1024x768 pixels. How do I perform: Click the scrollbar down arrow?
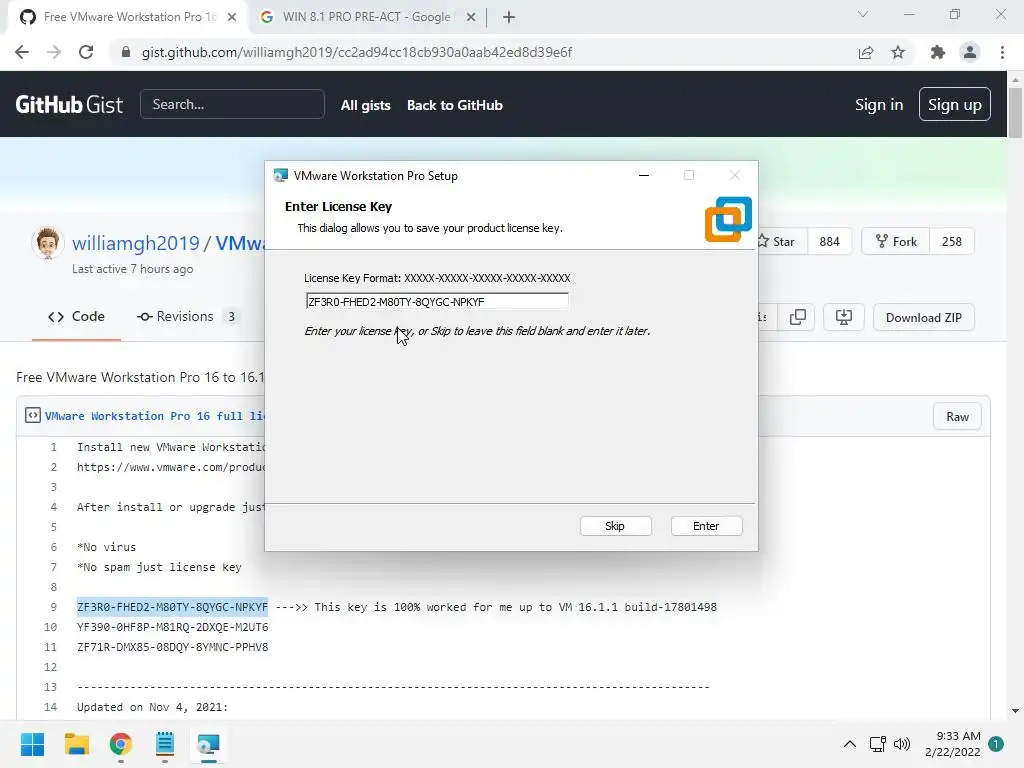pos(1015,711)
